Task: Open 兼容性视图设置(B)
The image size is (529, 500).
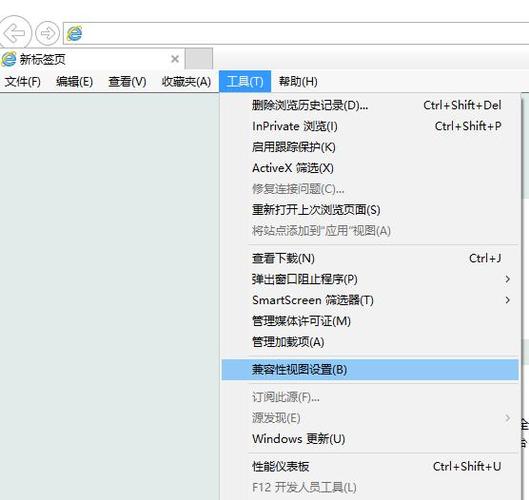Action: tap(370, 370)
